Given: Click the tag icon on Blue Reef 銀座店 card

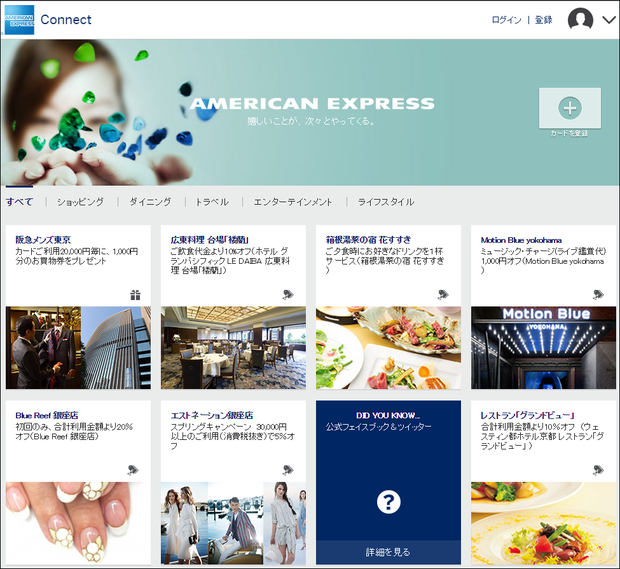Looking at the screenshot, I should 133,470.
